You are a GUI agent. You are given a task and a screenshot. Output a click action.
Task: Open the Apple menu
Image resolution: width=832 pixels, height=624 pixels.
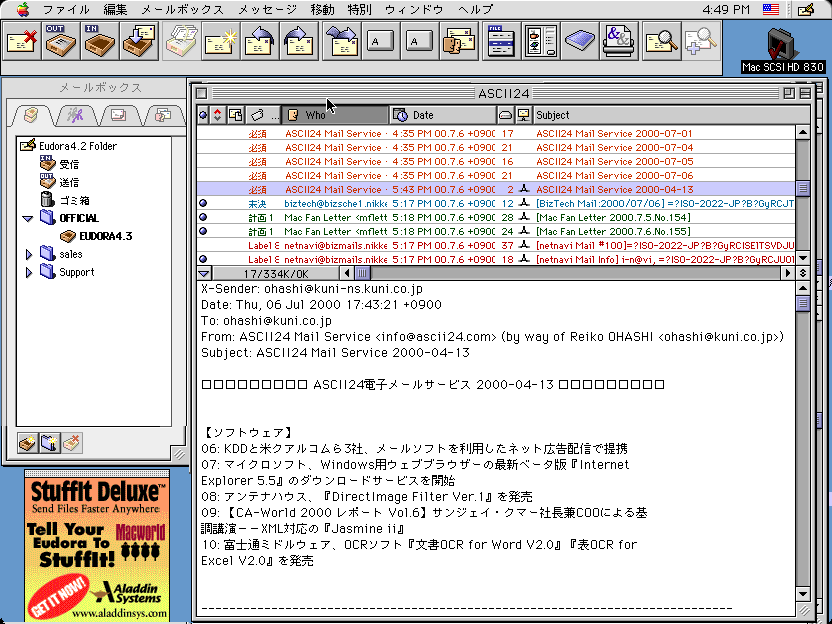[22, 9]
